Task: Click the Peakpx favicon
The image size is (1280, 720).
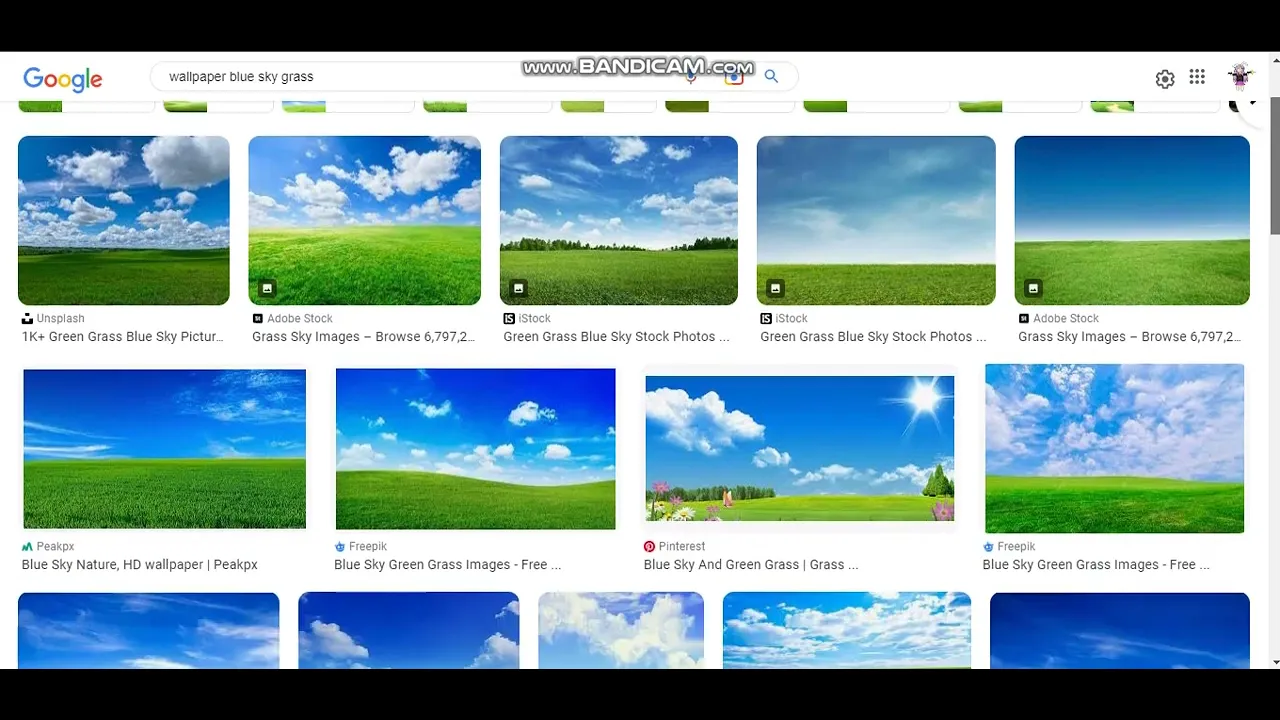Action: [x=27, y=547]
